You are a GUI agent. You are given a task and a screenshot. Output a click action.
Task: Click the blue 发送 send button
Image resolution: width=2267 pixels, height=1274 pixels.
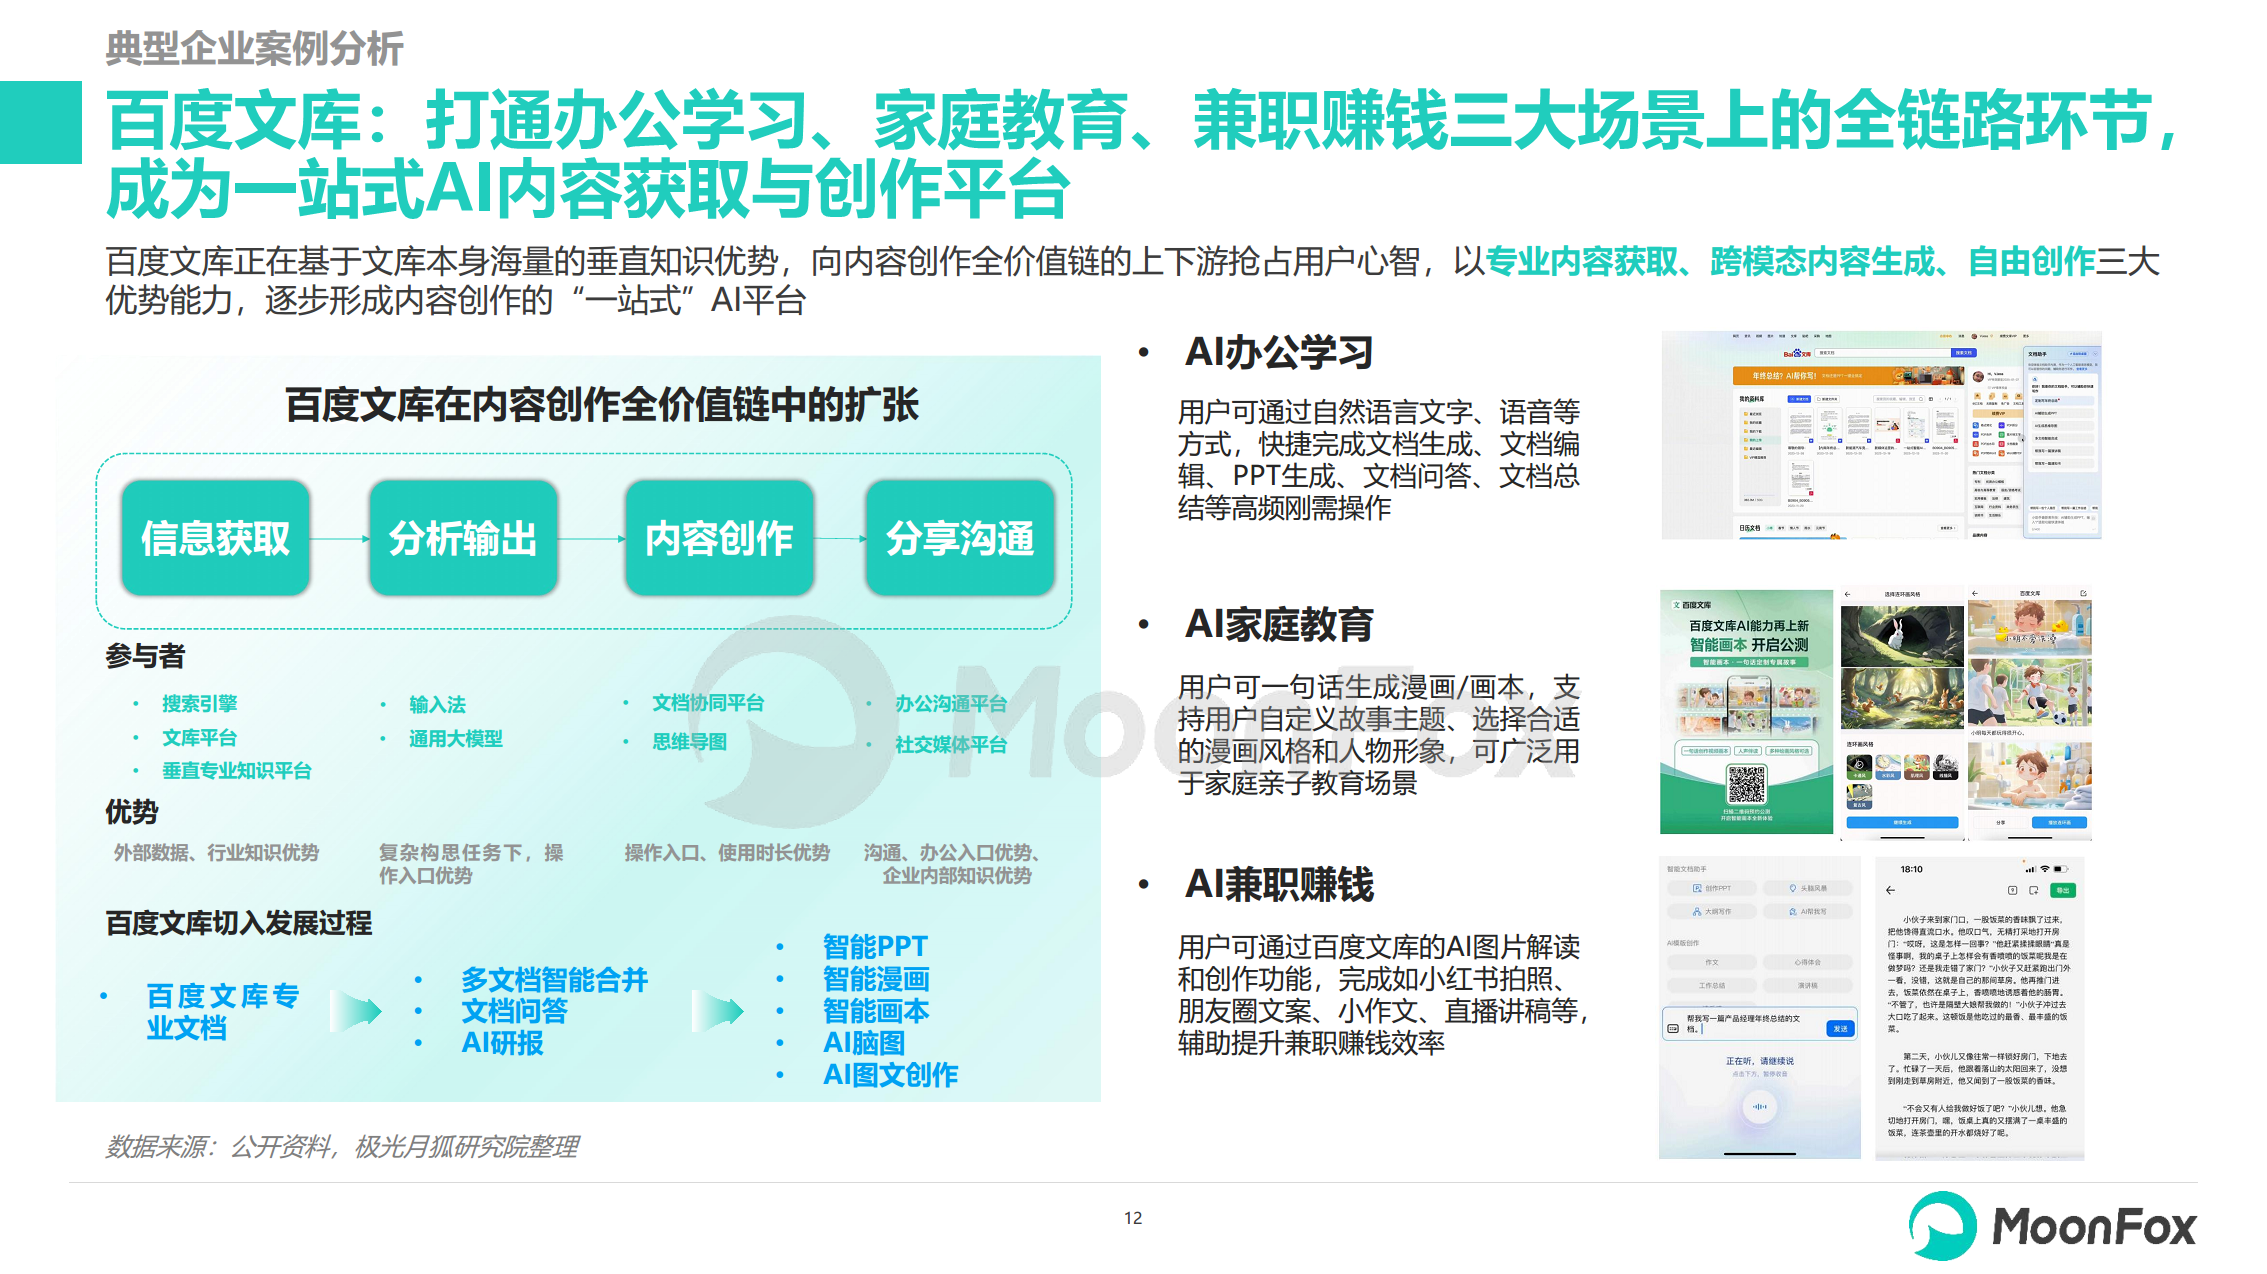1840,1028
